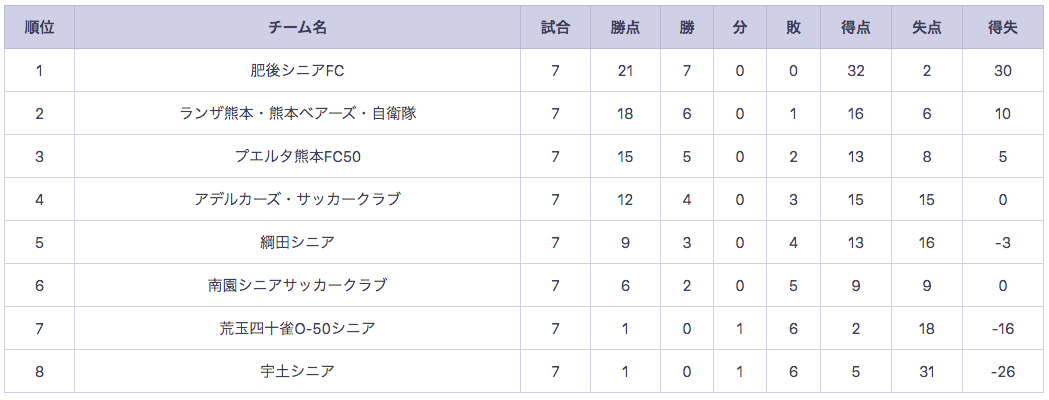The width and height of the screenshot is (1049, 400).
Task: Click team name 綱田シニア
Action: pos(298,242)
